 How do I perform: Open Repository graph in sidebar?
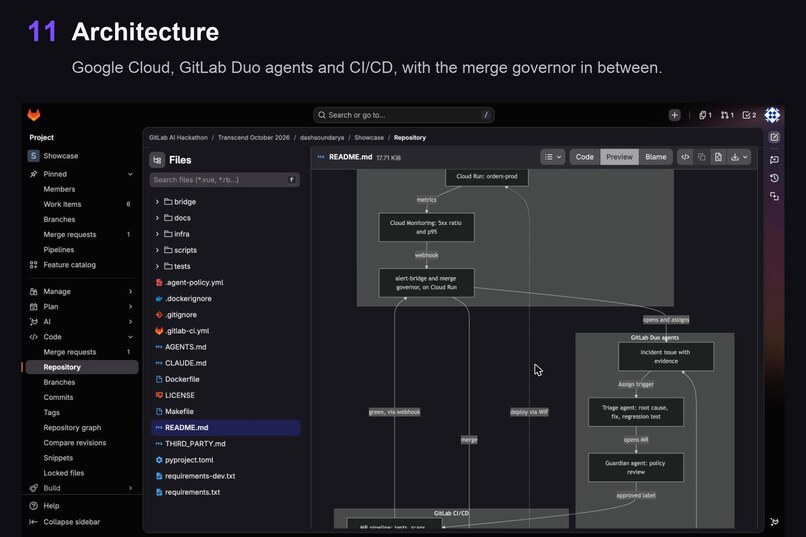point(72,428)
